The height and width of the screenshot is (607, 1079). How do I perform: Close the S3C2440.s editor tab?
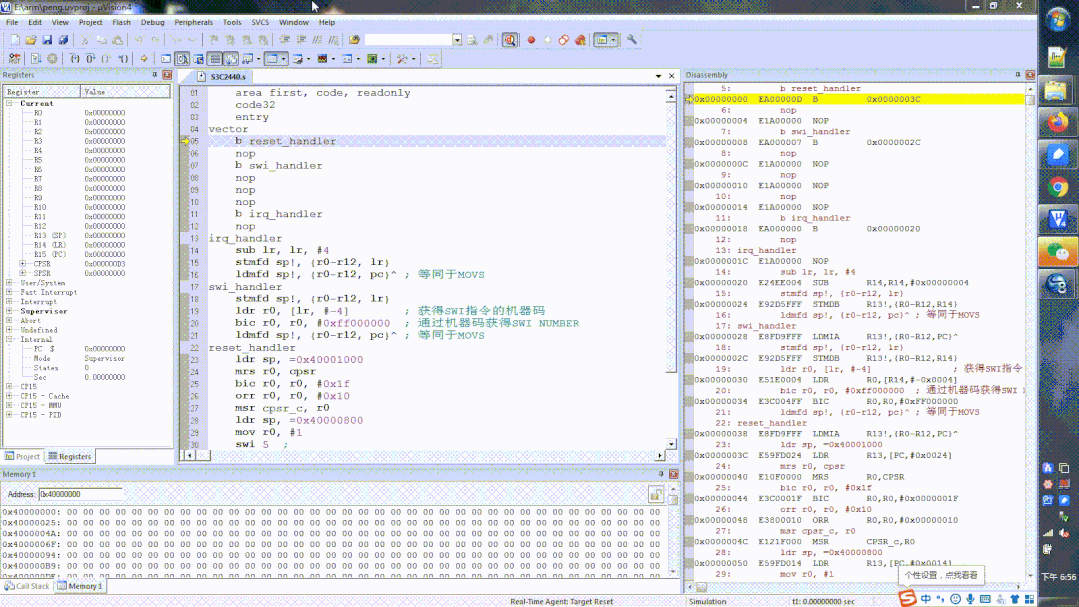(672, 76)
